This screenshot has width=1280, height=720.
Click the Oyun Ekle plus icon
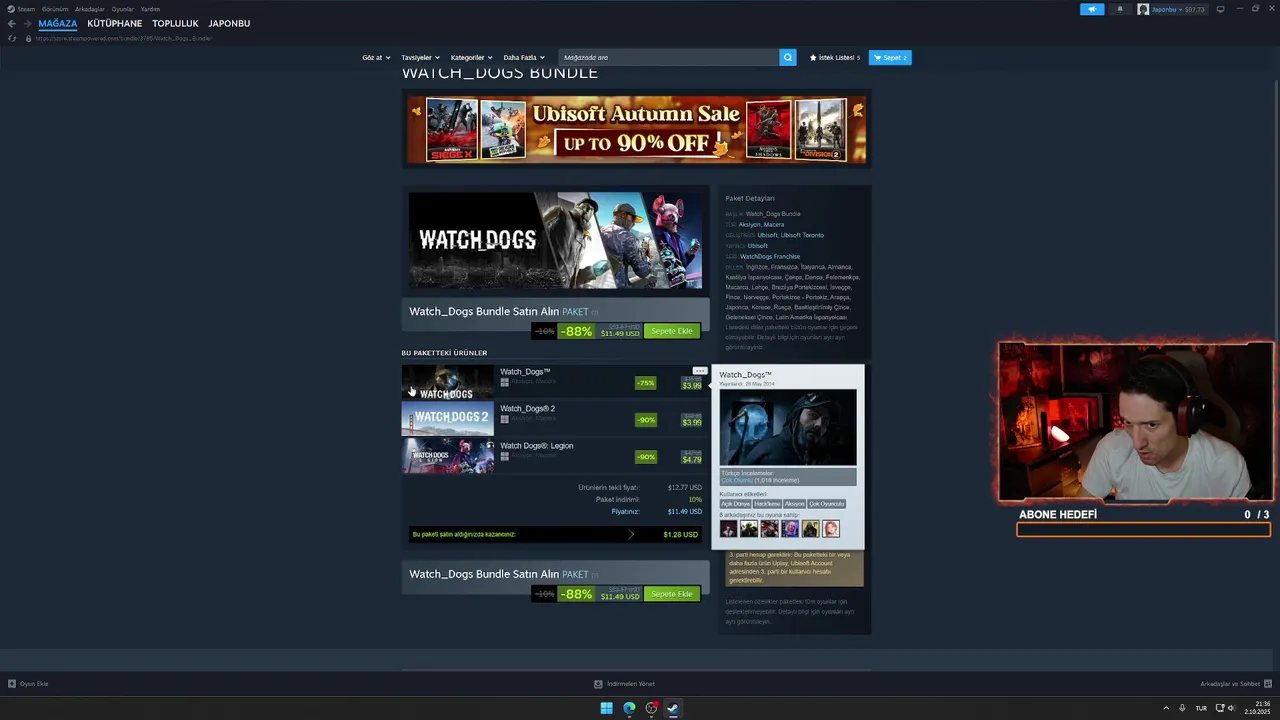click(12, 684)
